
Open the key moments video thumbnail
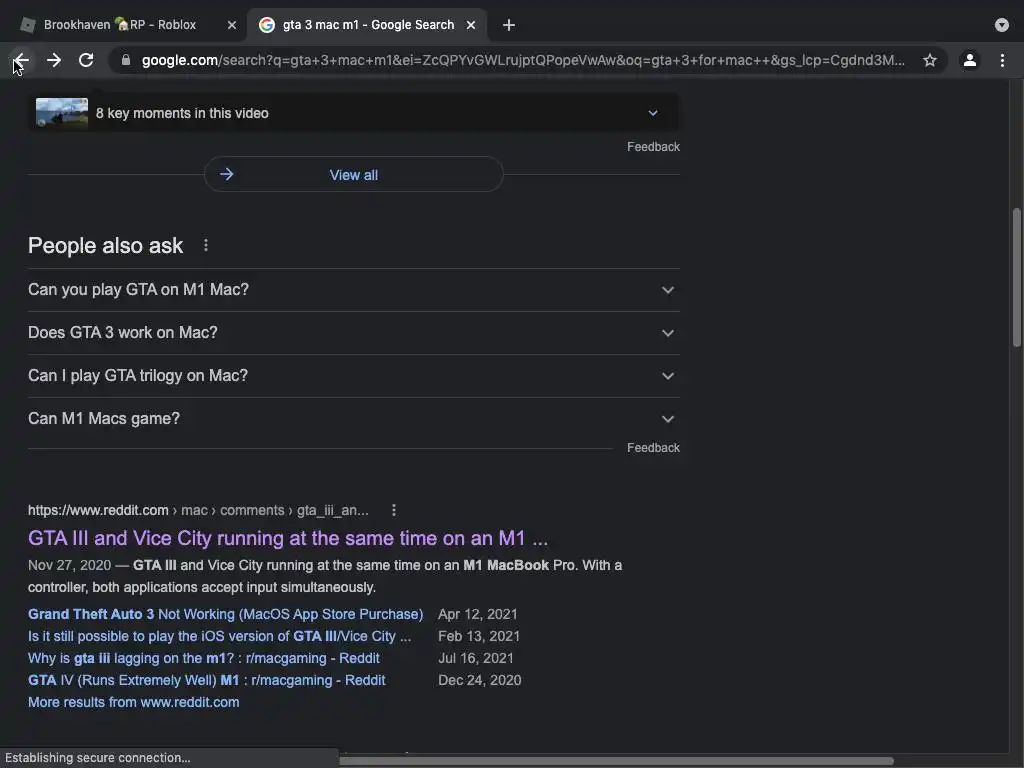point(62,113)
